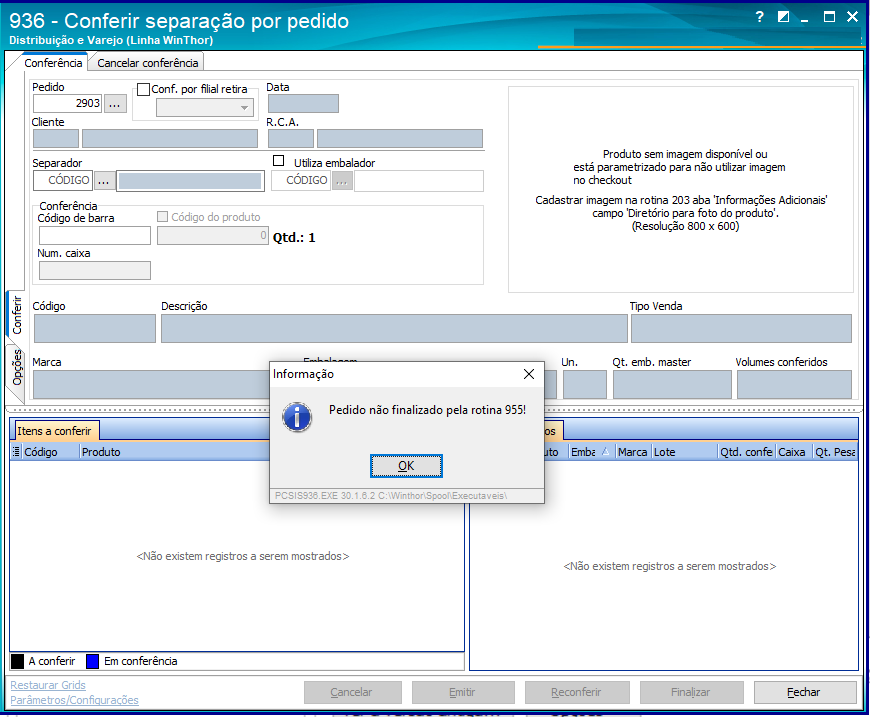Click the black A conferir legend swatch

tap(17, 661)
